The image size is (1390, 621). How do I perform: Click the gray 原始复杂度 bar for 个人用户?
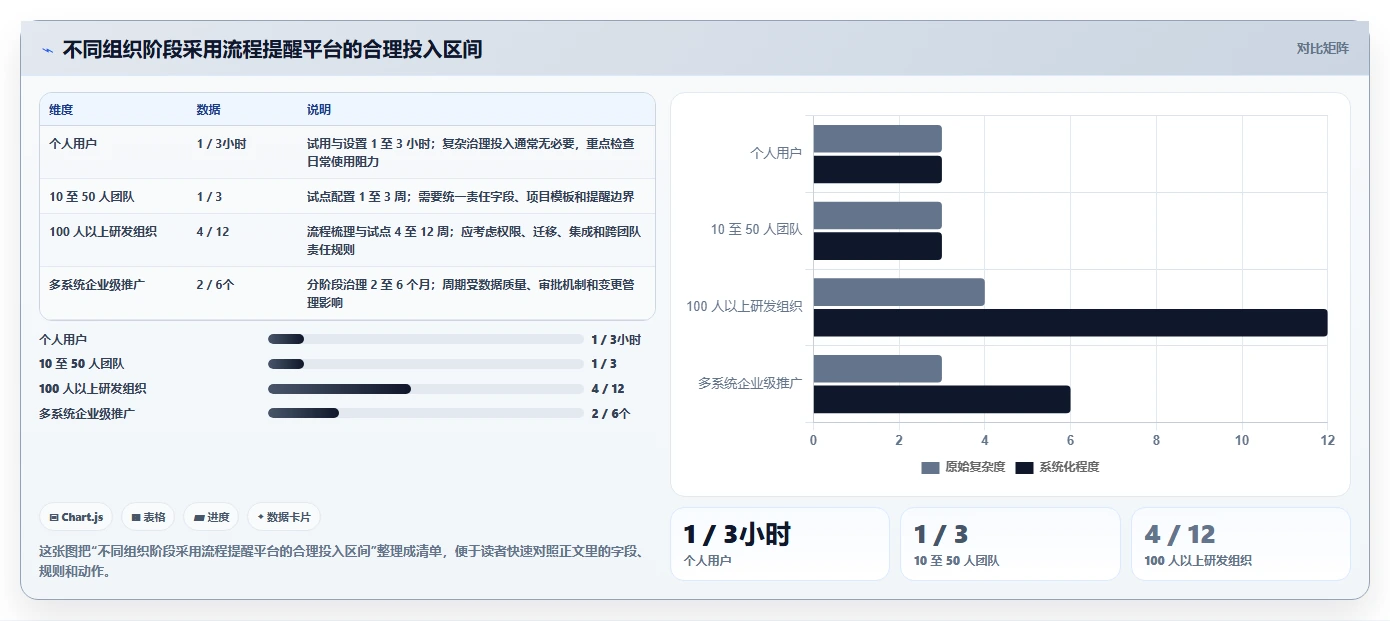tap(877, 139)
